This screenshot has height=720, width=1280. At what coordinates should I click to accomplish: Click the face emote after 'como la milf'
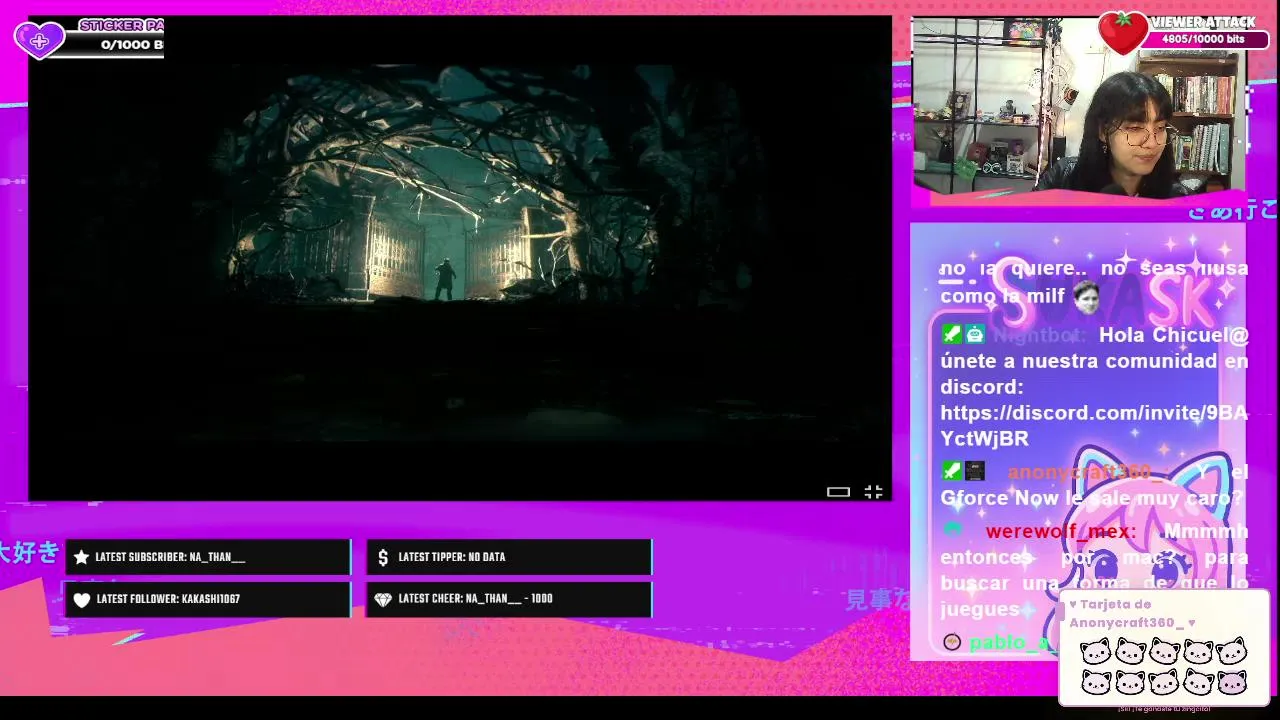pyautogui.click(x=1086, y=295)
